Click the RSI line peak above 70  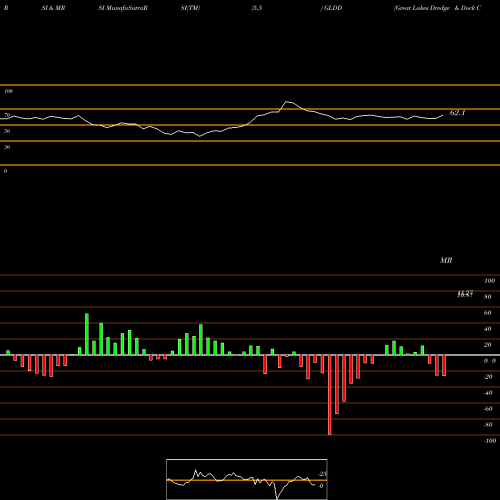(287, 101)
